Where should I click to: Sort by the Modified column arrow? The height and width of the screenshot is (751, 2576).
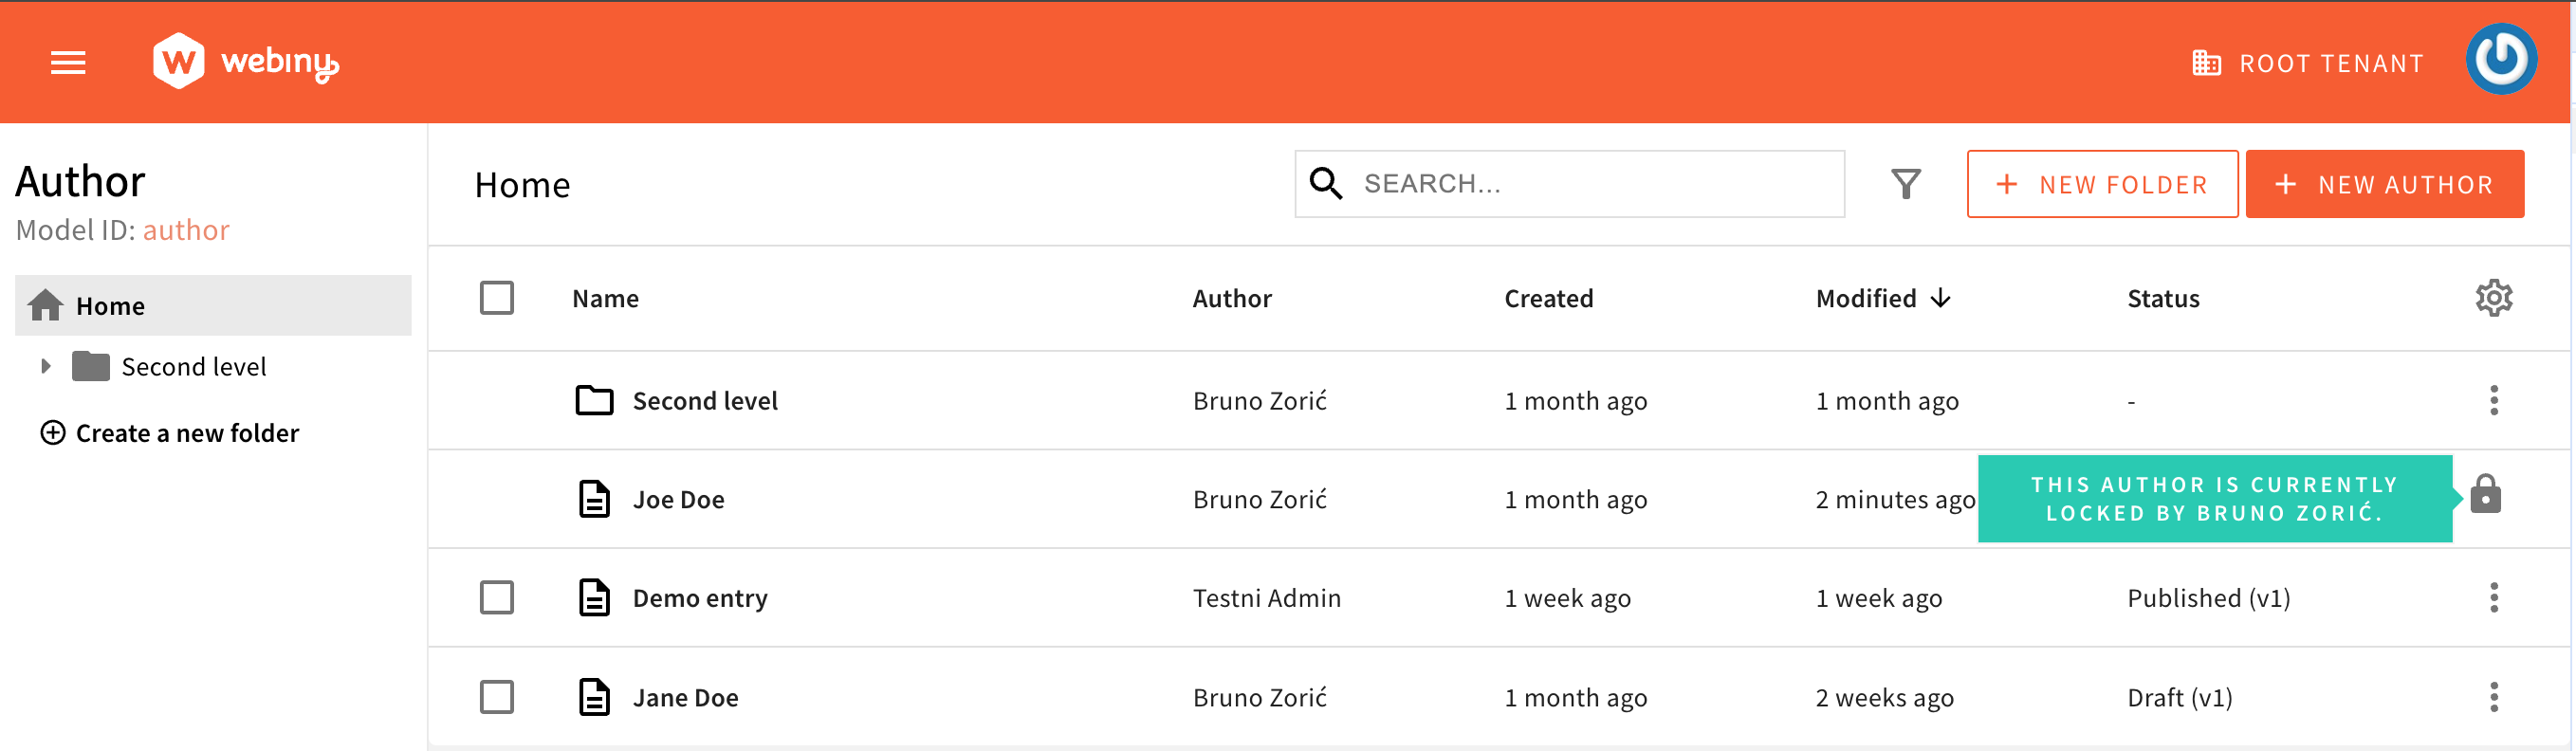tap(1940, 298)
